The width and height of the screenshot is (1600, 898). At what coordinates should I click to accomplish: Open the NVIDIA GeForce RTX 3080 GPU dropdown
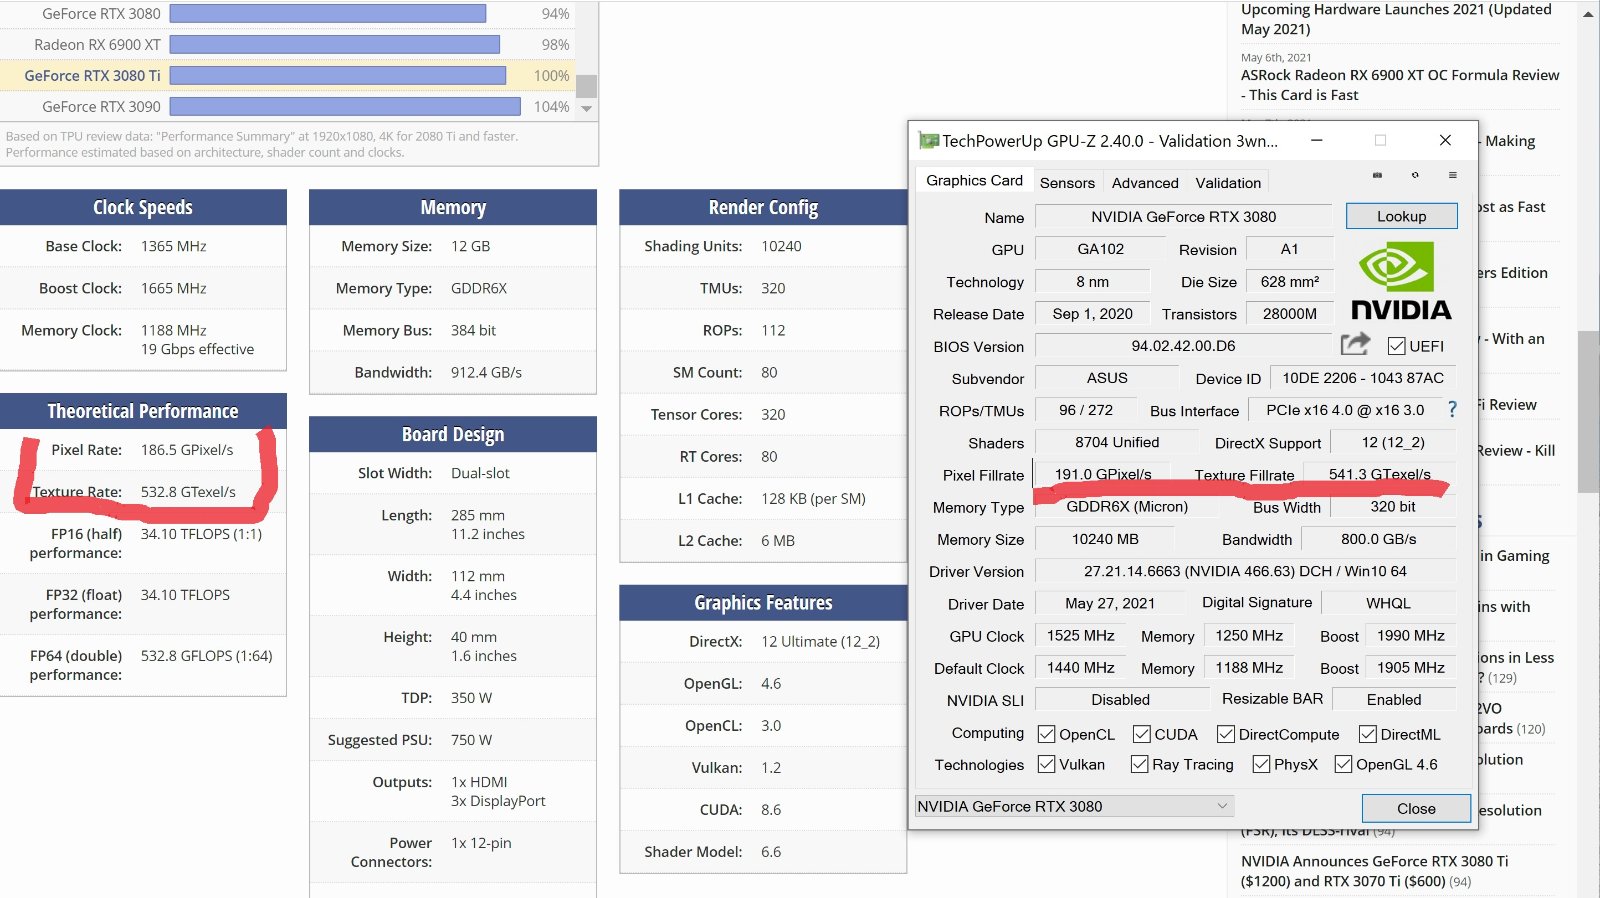tap(1074, 806)
